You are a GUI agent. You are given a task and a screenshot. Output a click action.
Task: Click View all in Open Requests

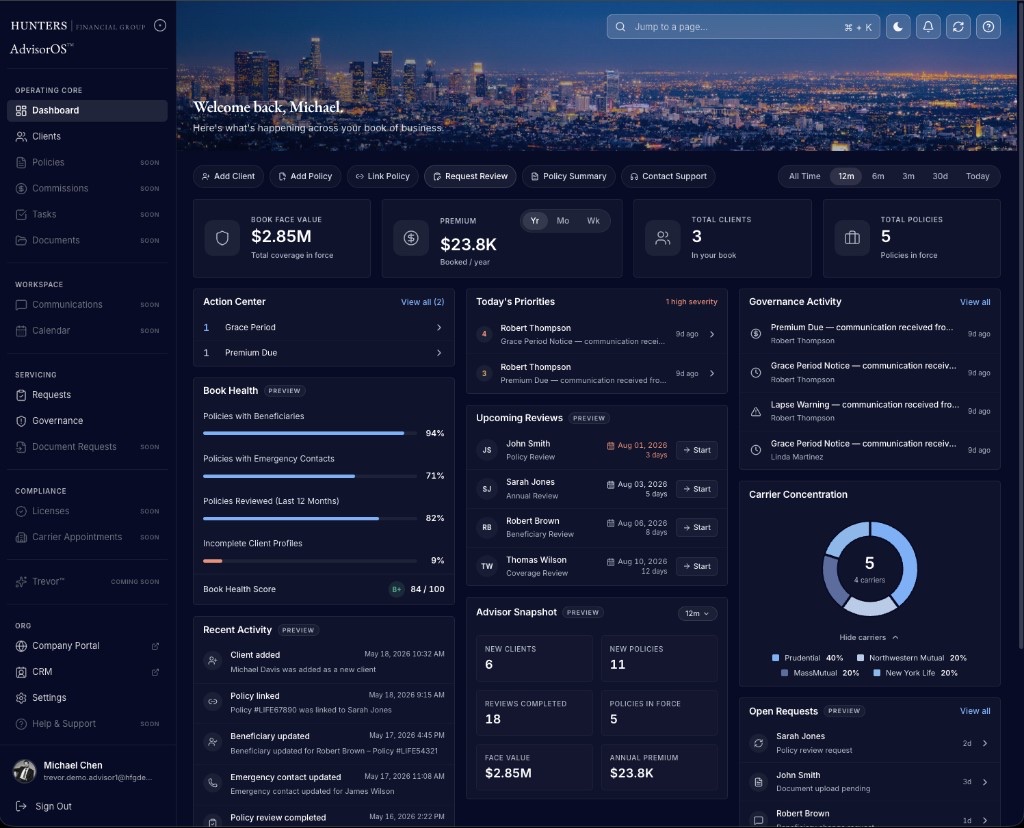pos(974,711)
